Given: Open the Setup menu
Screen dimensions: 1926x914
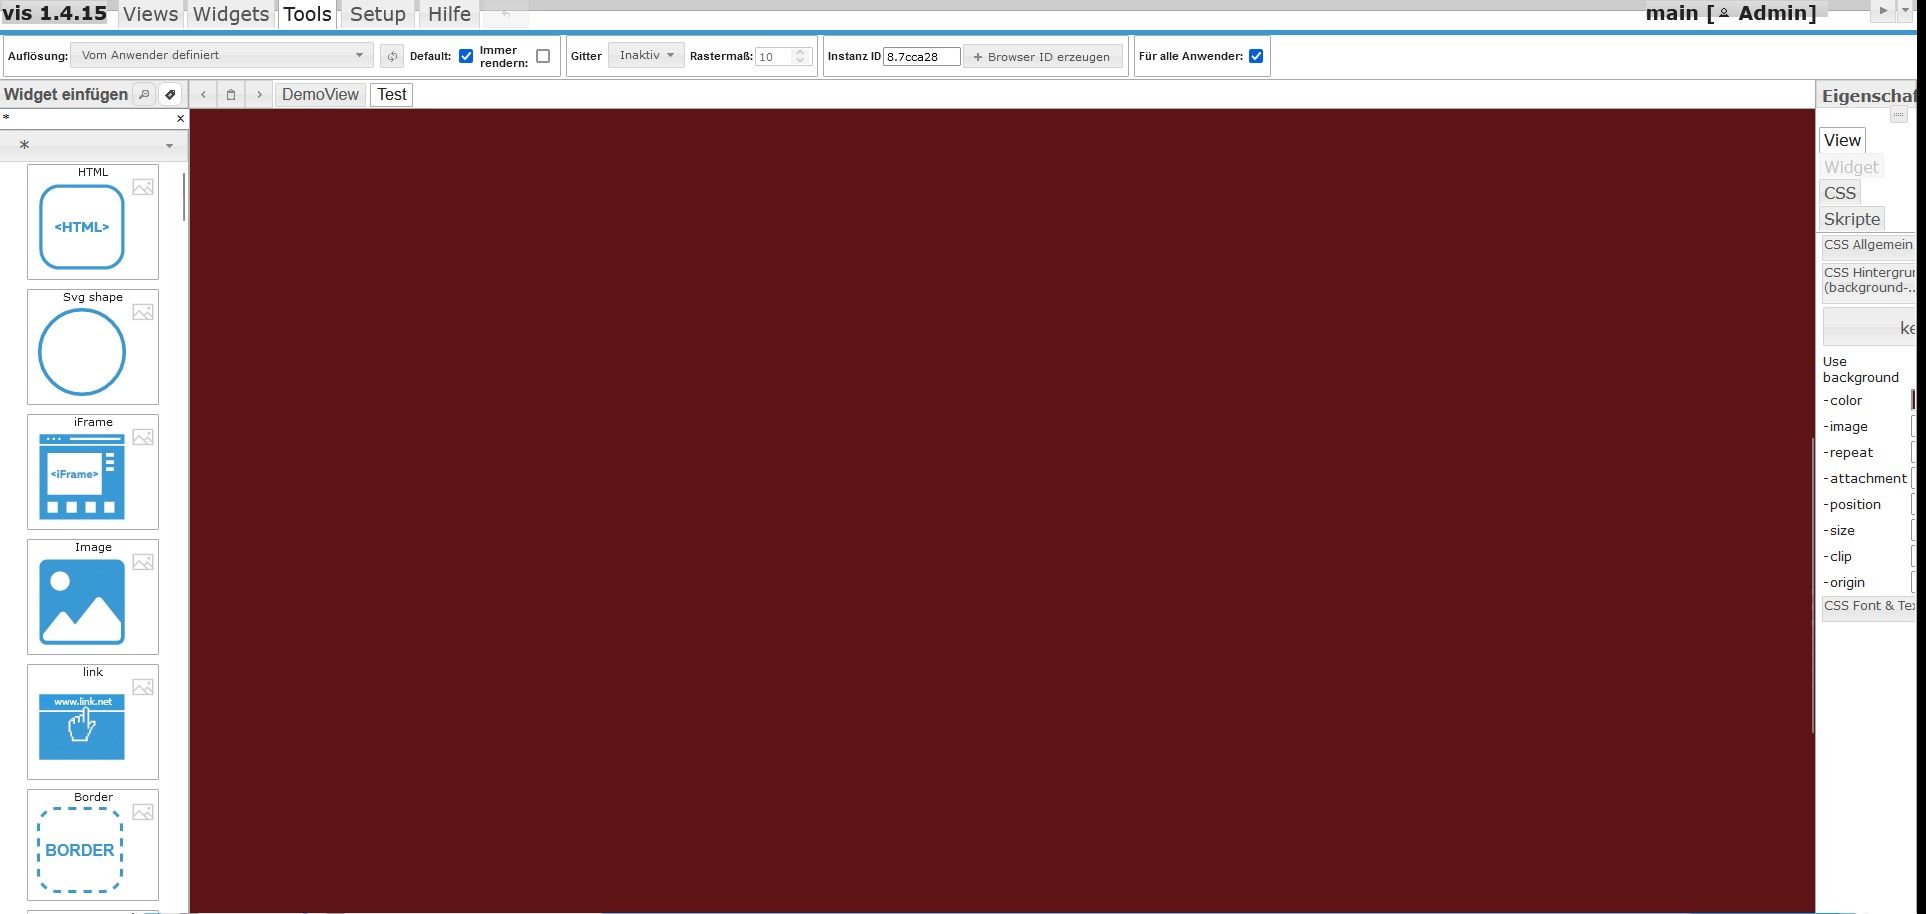Looking at the screenshot, I should [x=378, y=14].
